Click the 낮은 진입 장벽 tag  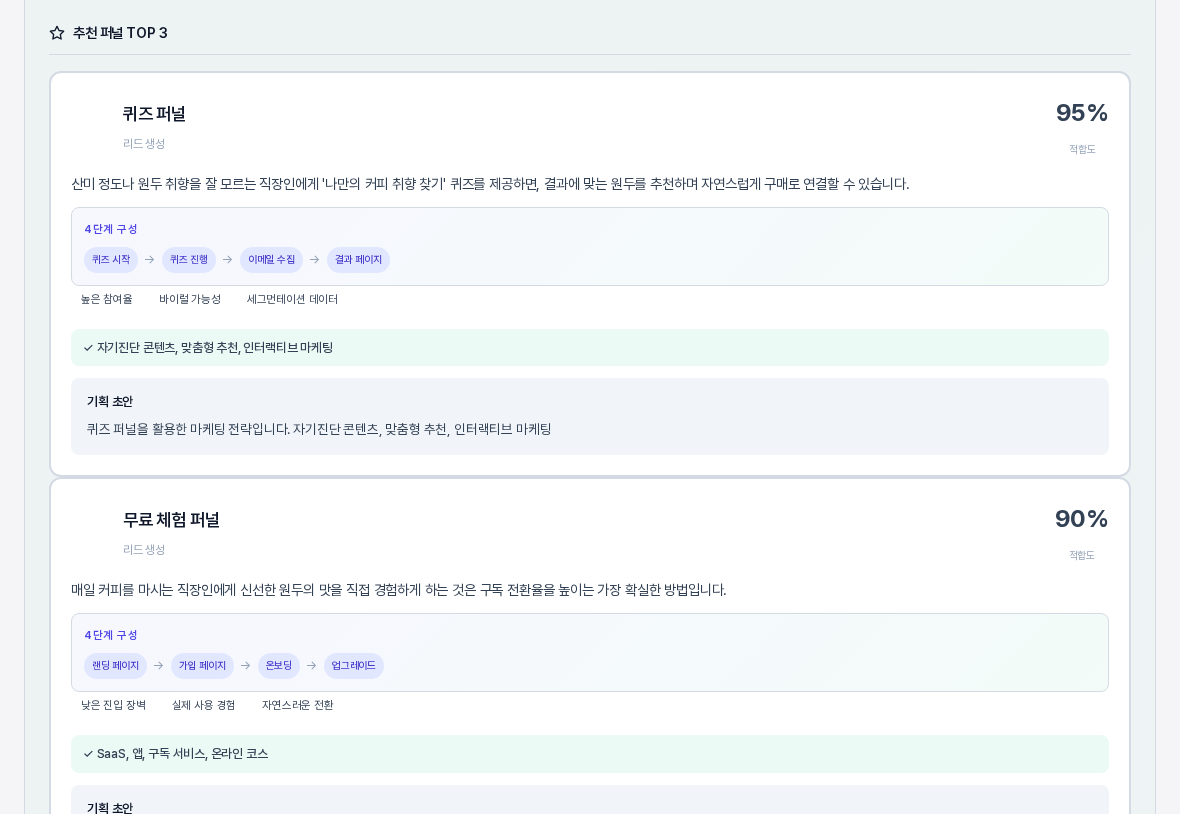coord(114,706)
